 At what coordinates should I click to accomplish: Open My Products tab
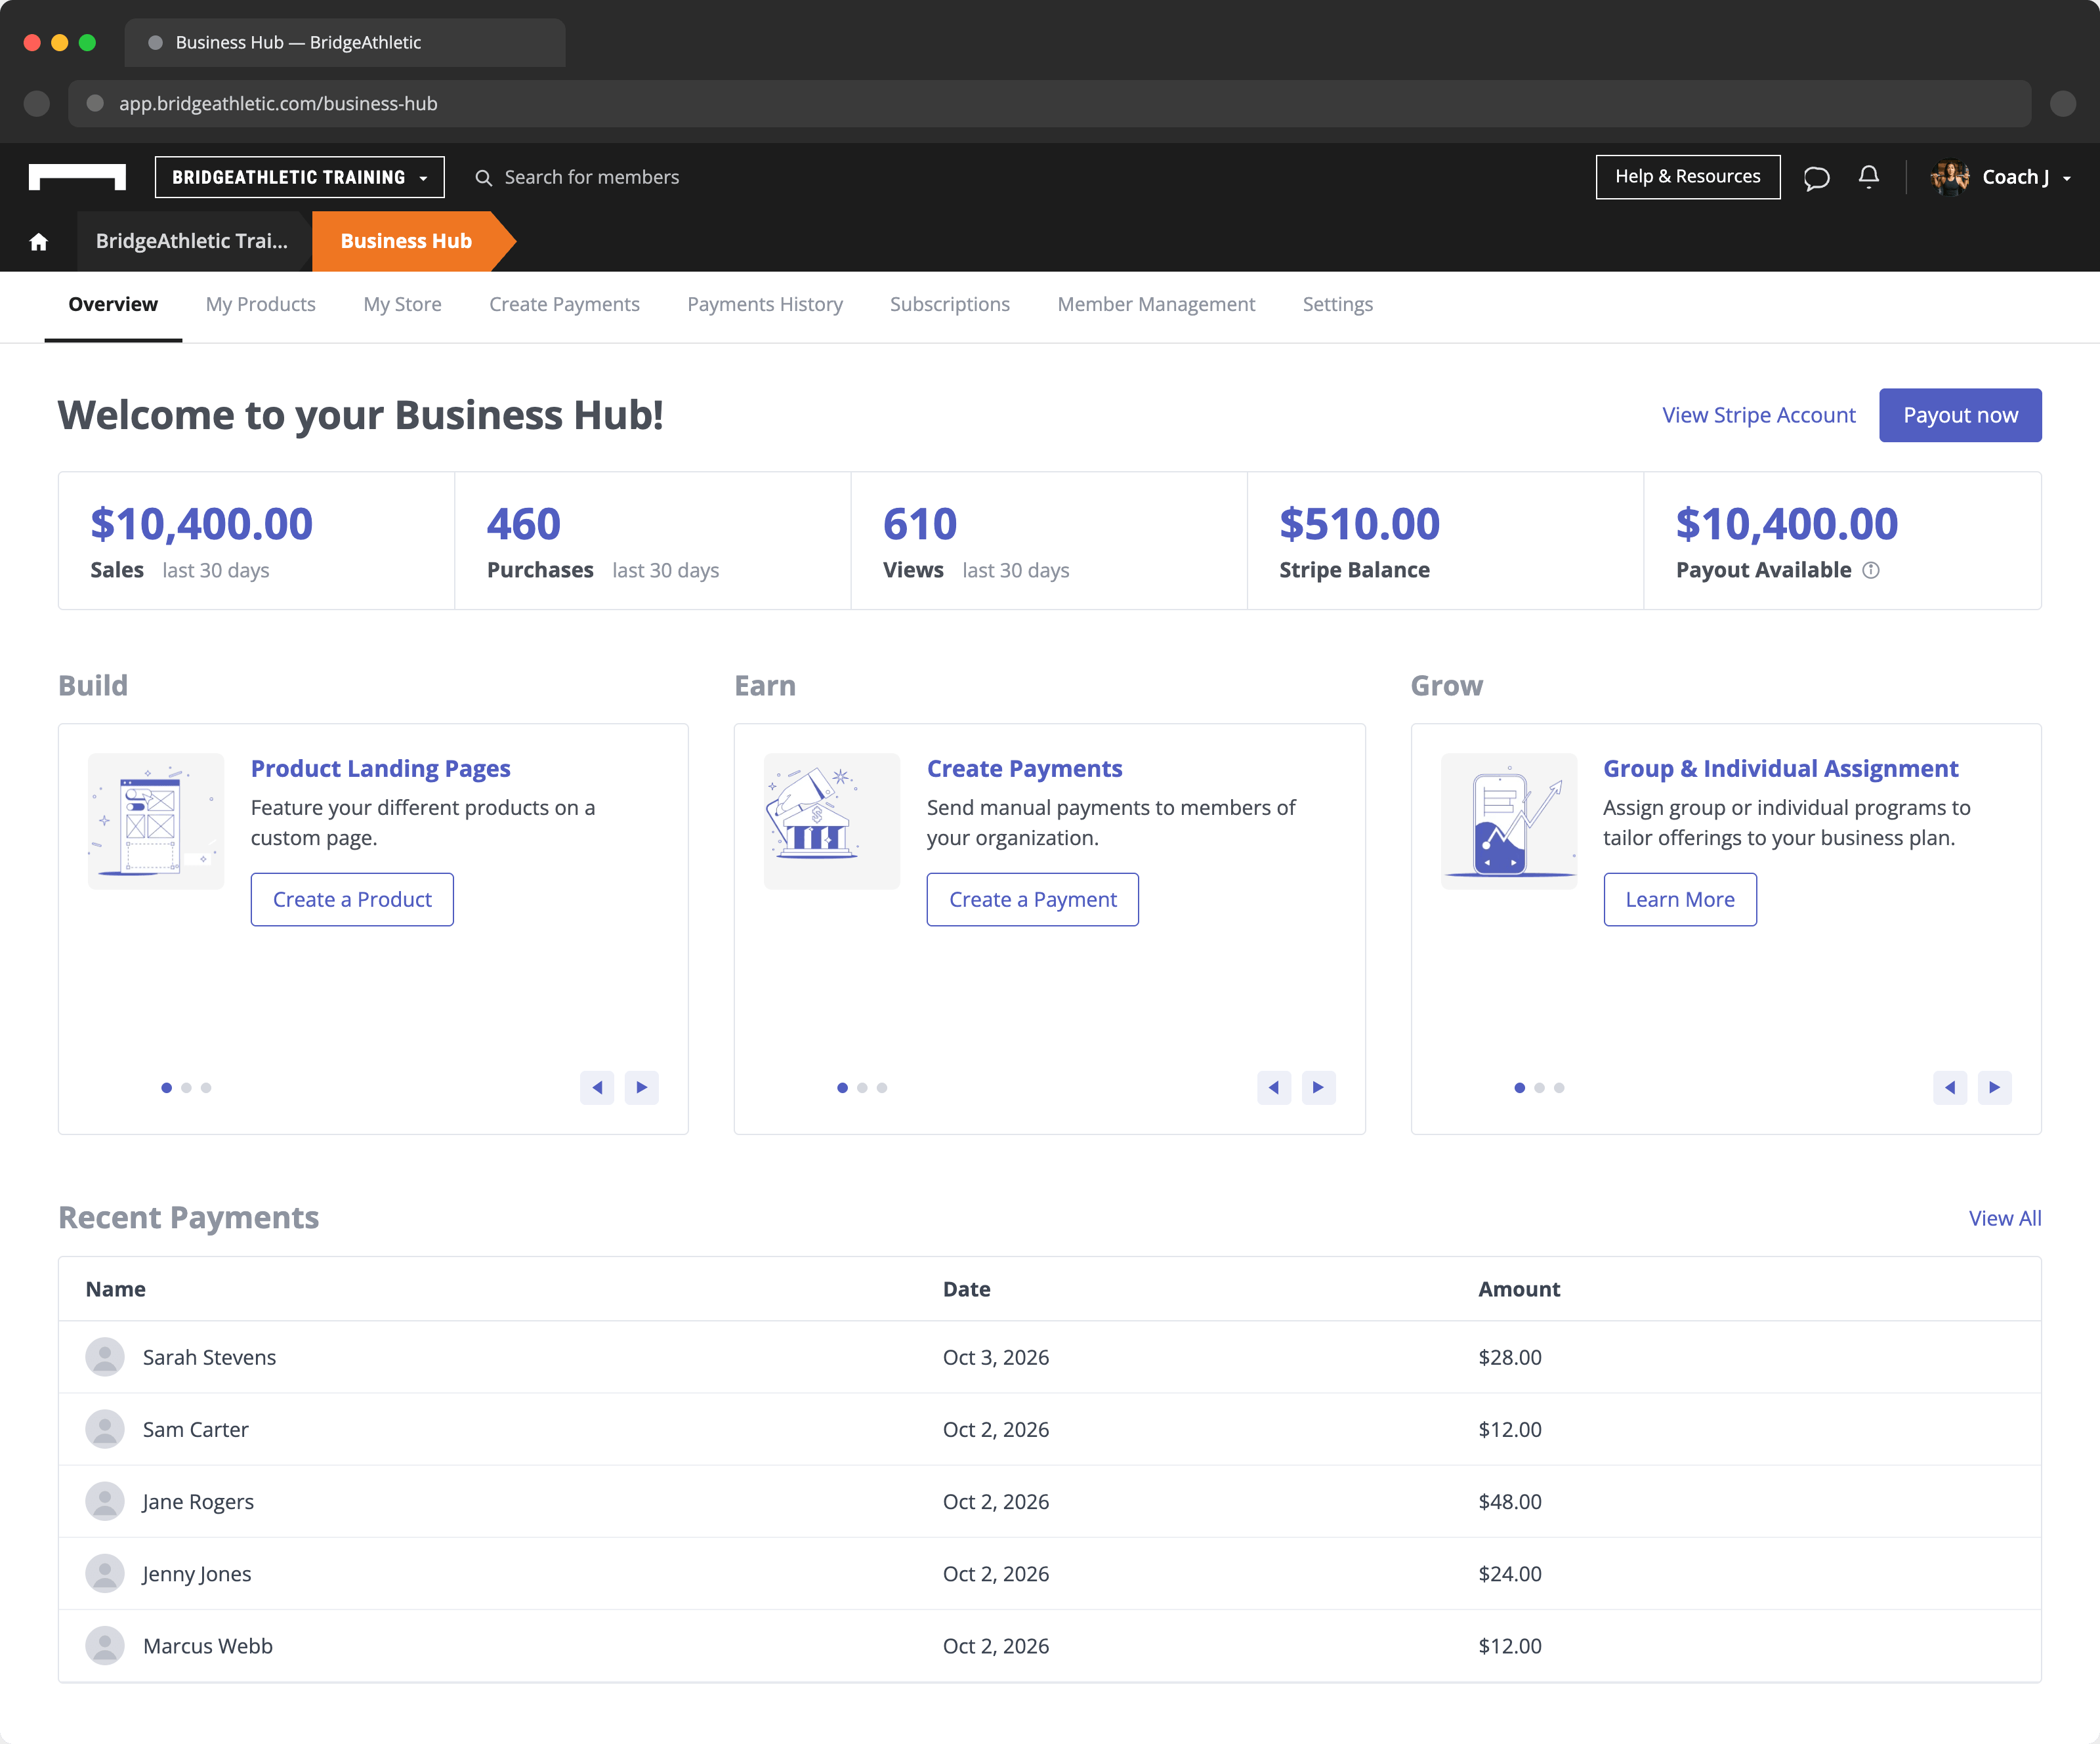click(260, 304)
